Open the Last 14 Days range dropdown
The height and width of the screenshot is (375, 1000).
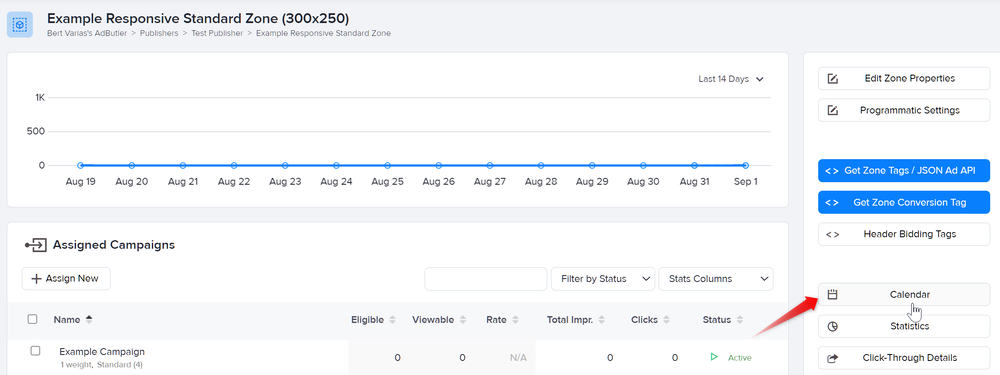tap(731, 79)
